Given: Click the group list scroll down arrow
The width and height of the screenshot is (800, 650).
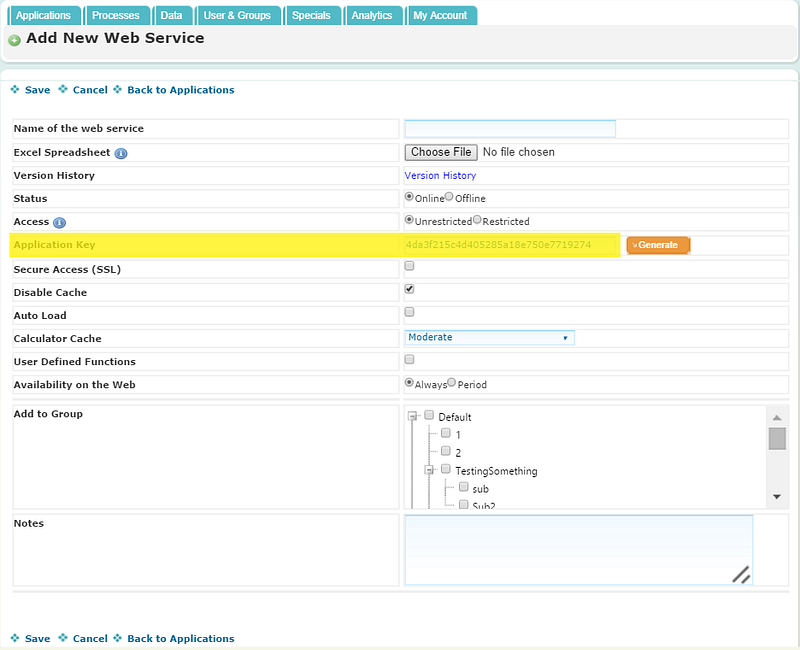Looking at the screenshot, I should [777, 496].
